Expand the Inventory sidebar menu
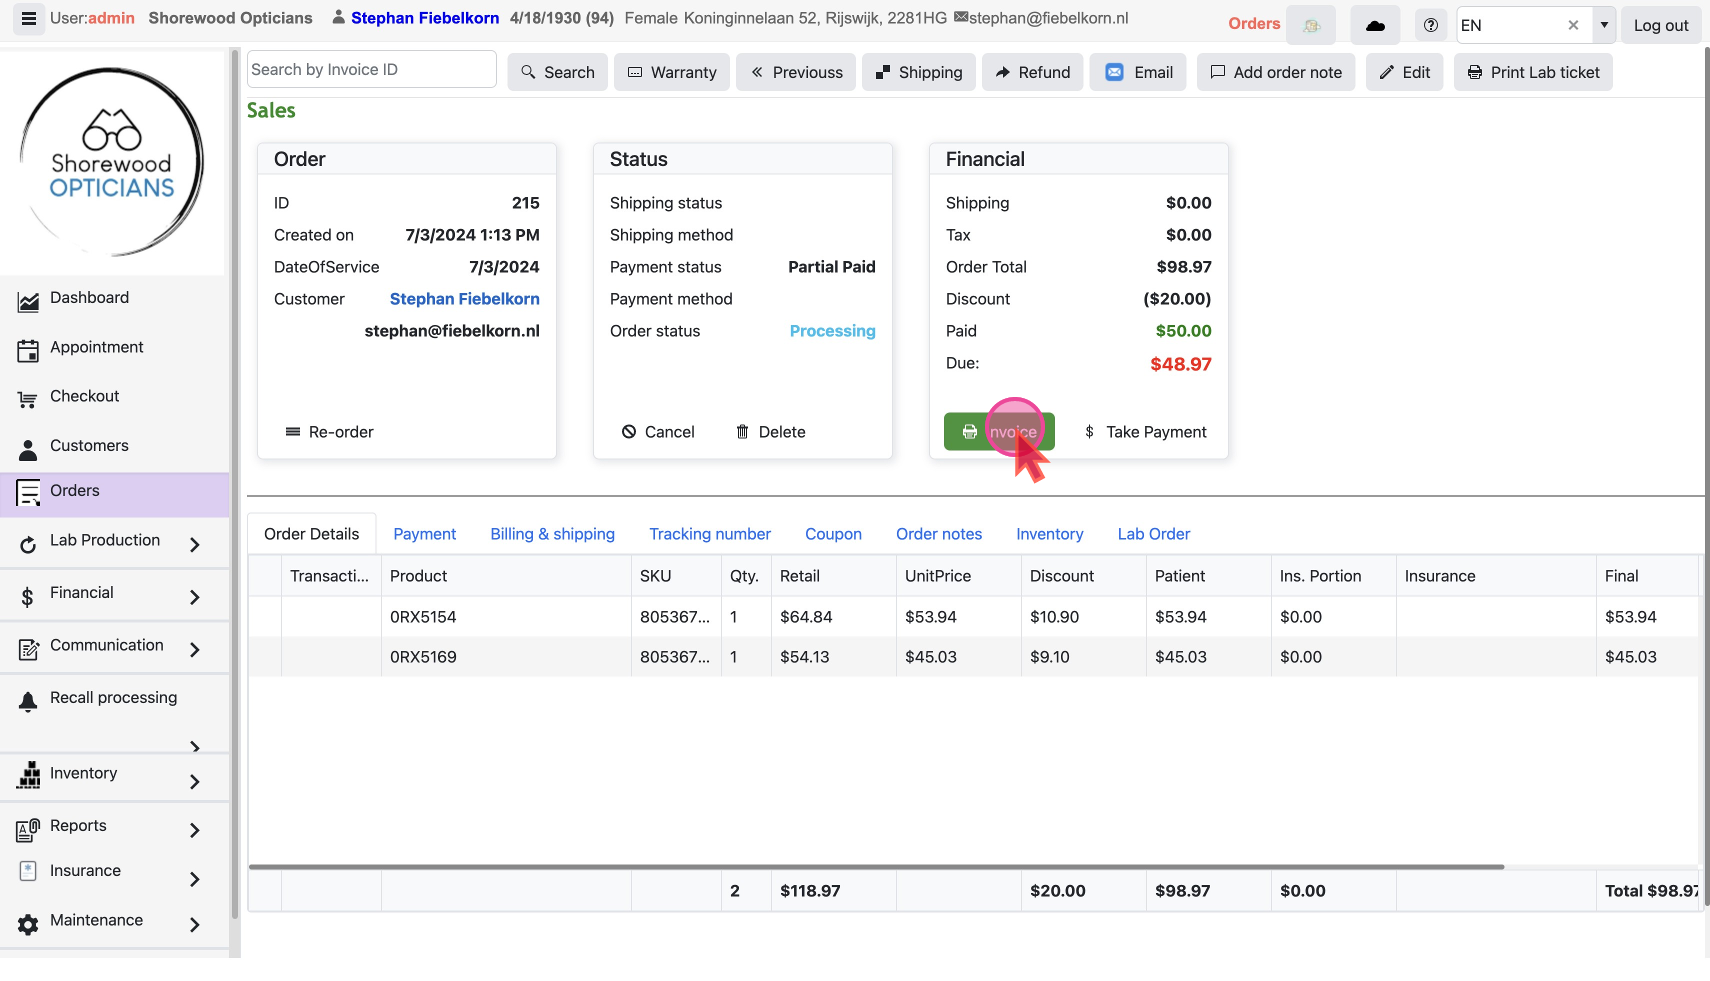The image size is (1710, 981). click(195, 782)
